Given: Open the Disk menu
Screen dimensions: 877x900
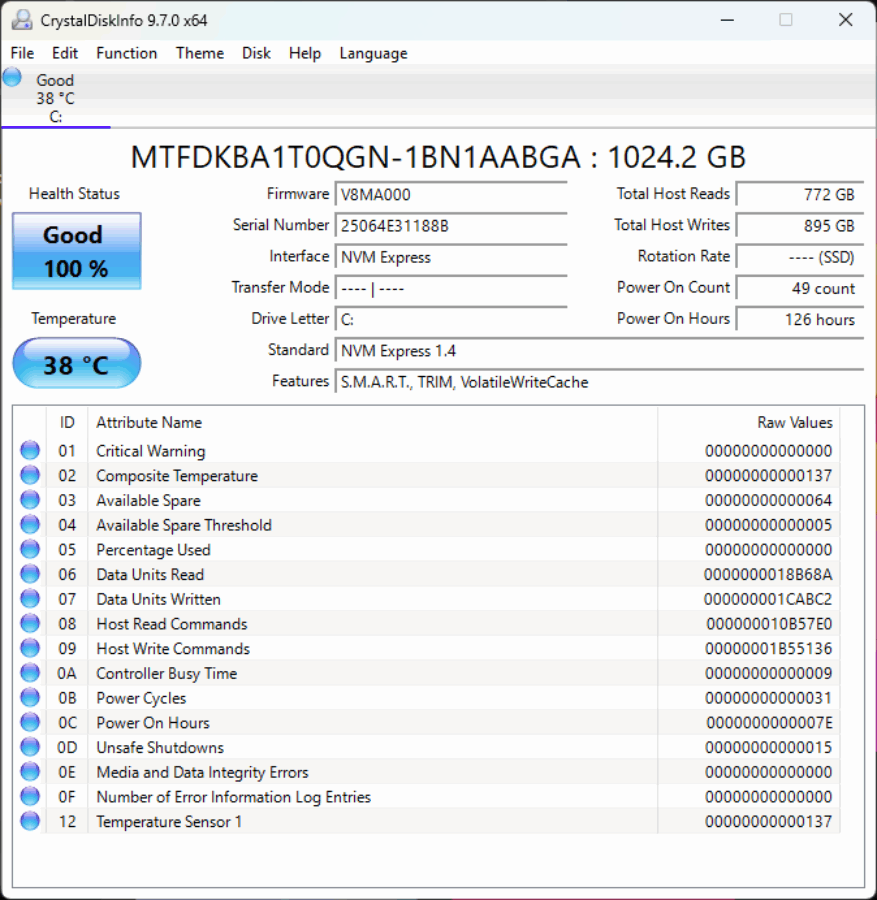Looking at the screenshot, I should pos(256,53).
